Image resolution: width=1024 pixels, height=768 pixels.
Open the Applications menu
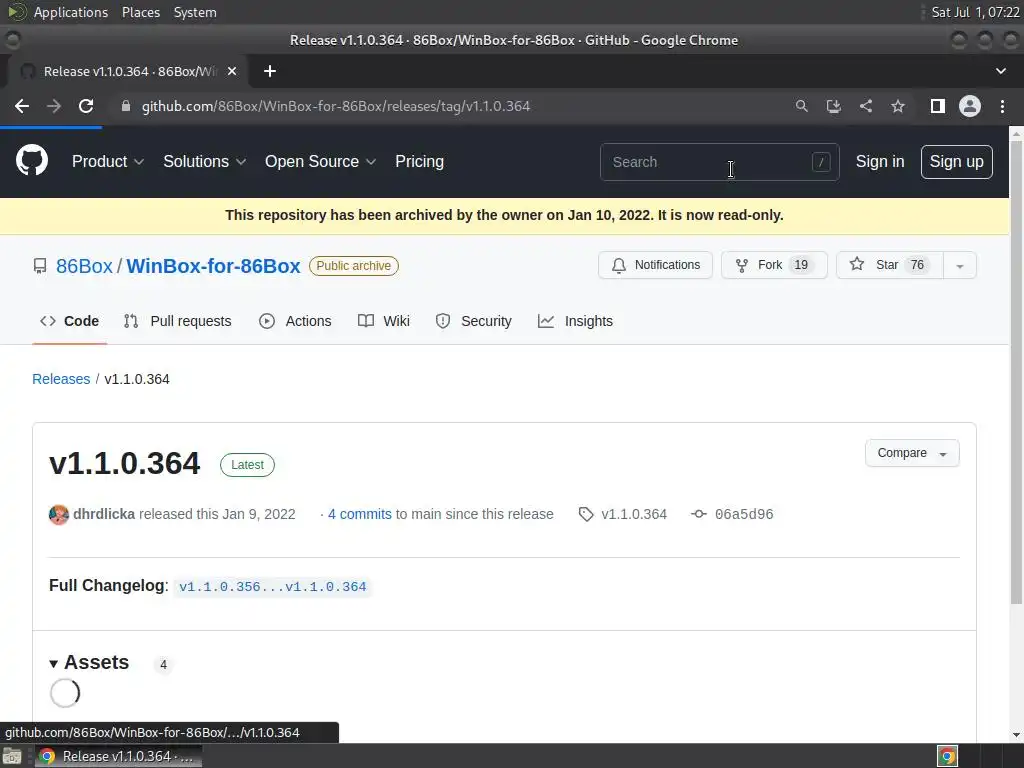coord(71,12)
